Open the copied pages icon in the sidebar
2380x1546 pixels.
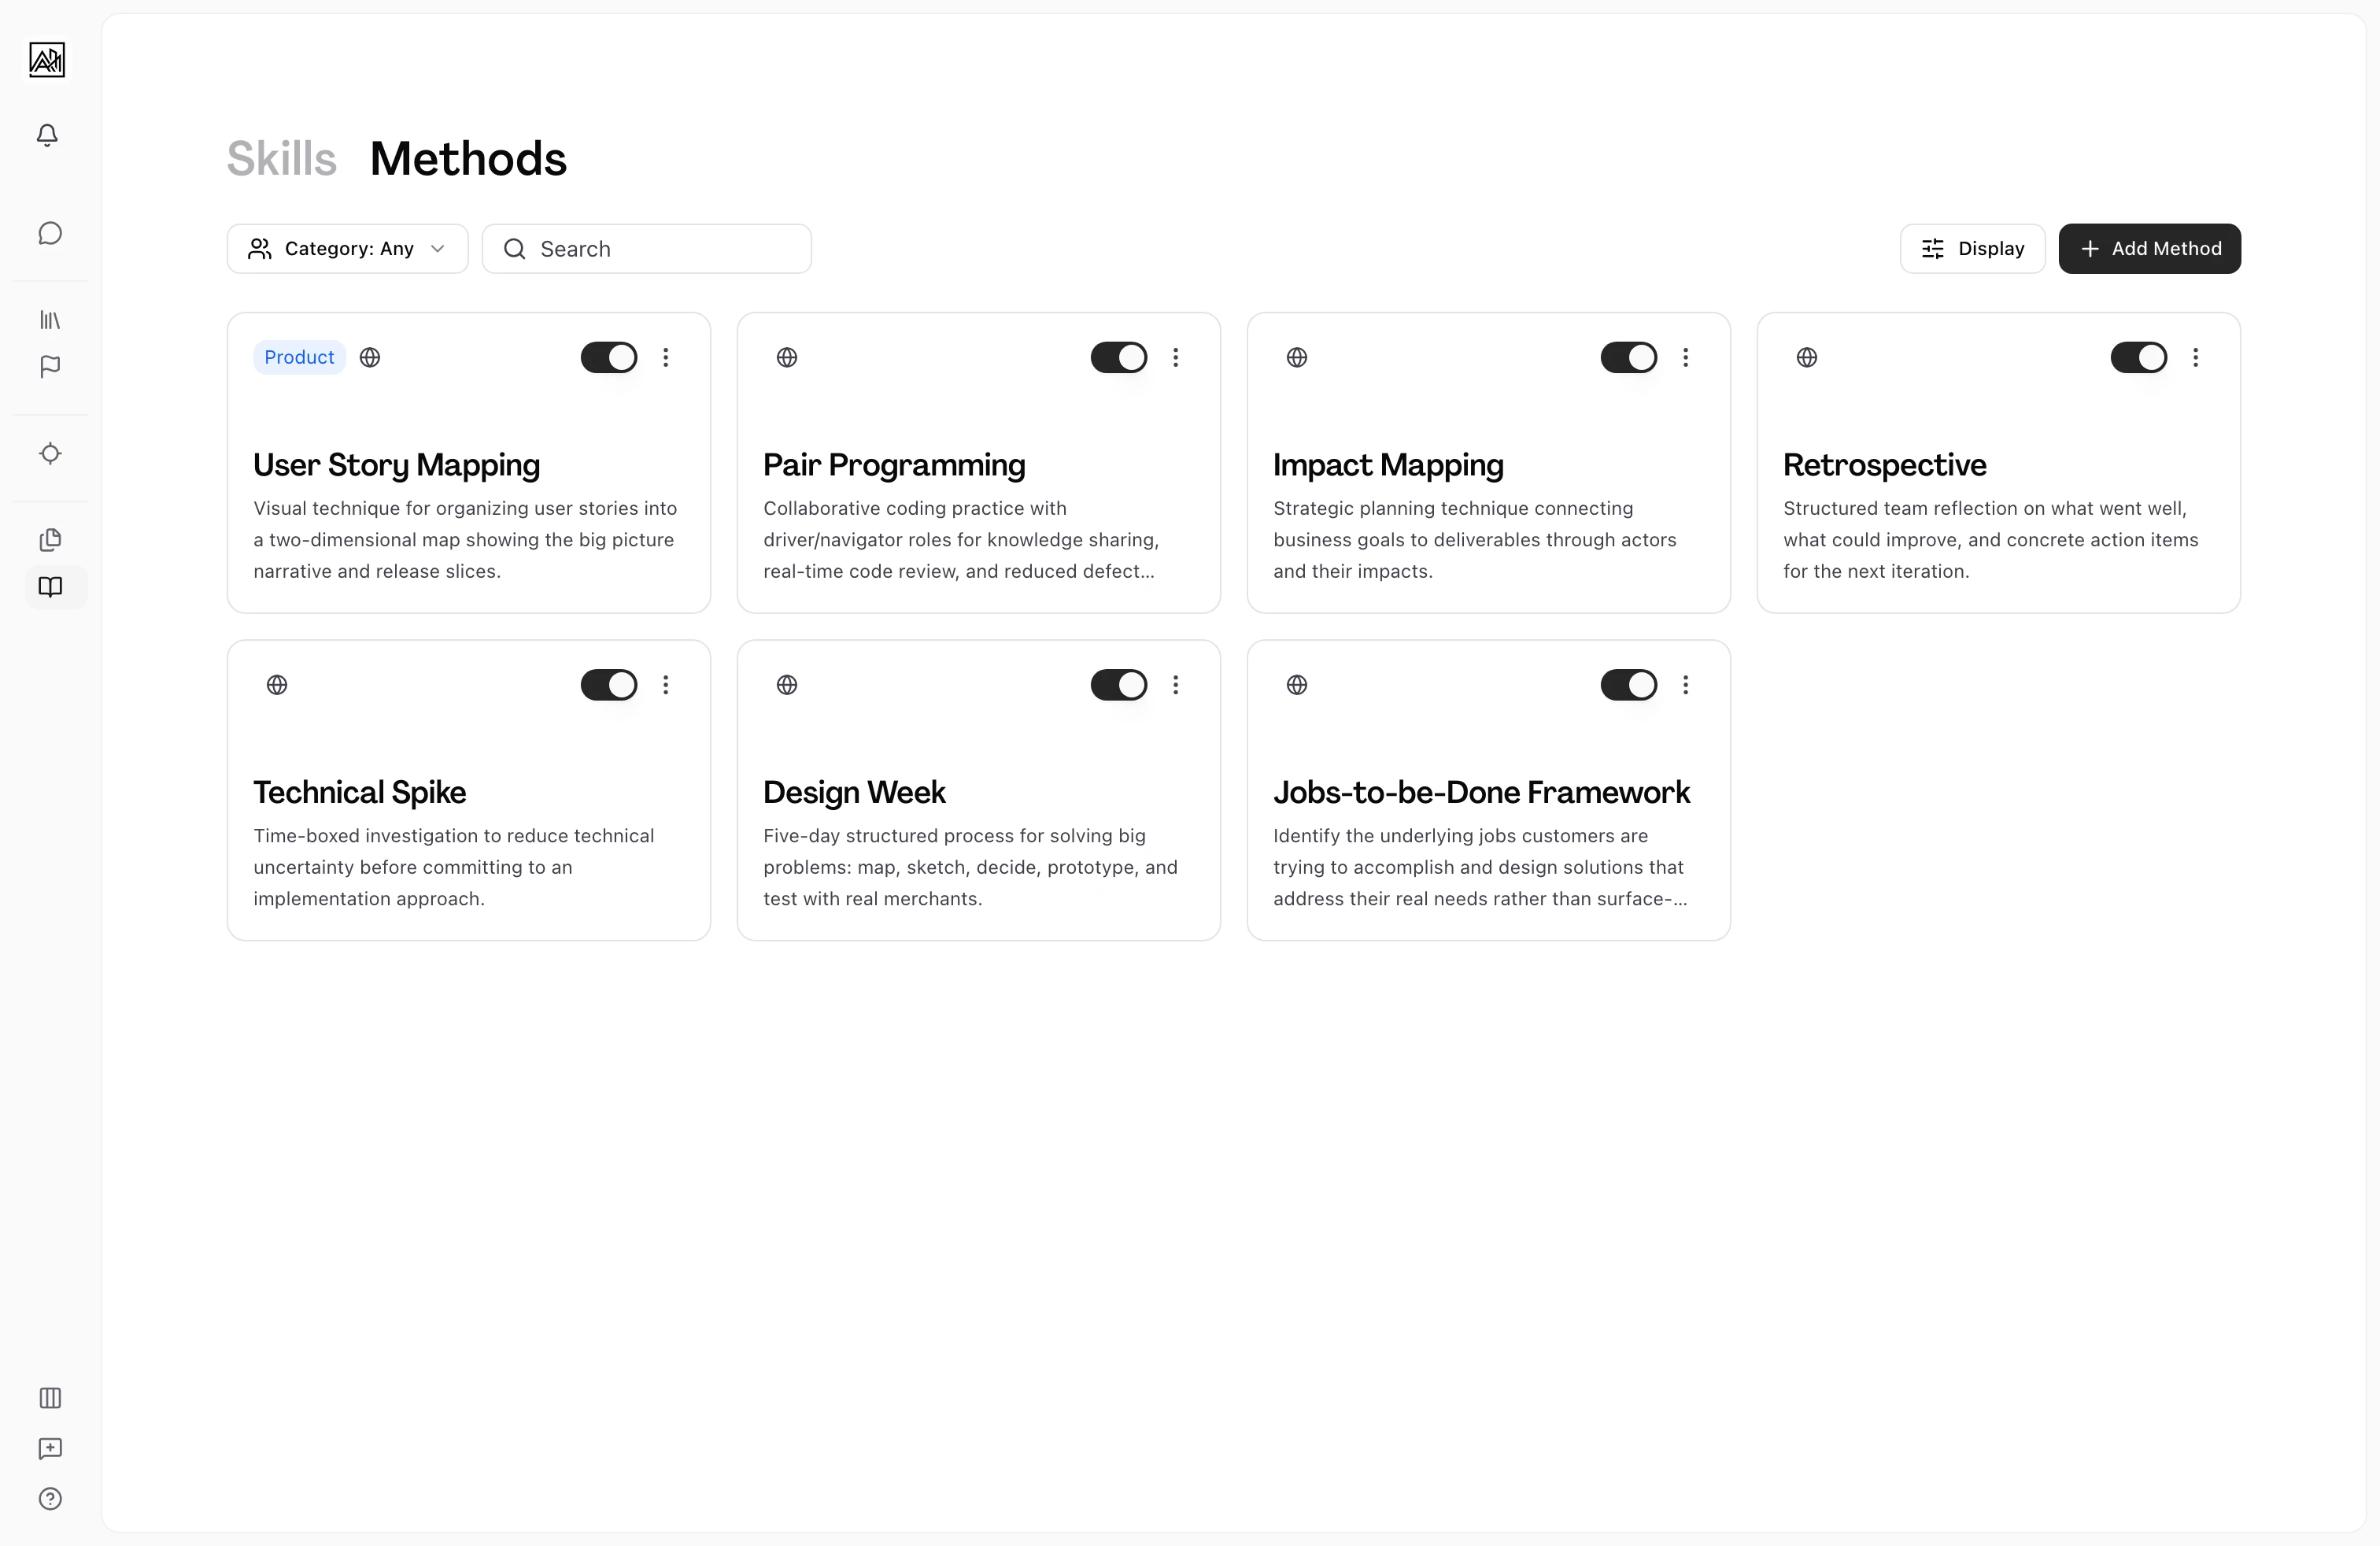click(x=50, y=540)
